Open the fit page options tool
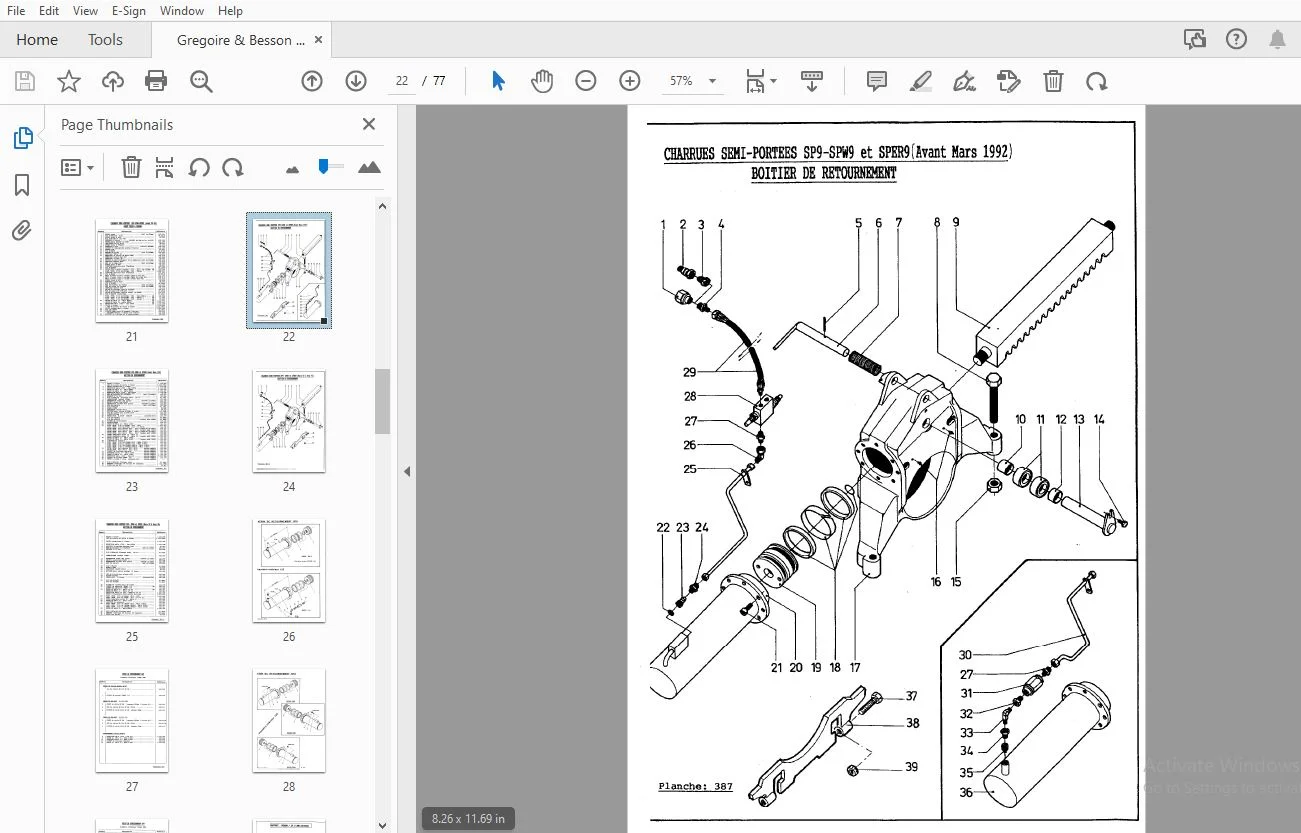 point(760,81)
